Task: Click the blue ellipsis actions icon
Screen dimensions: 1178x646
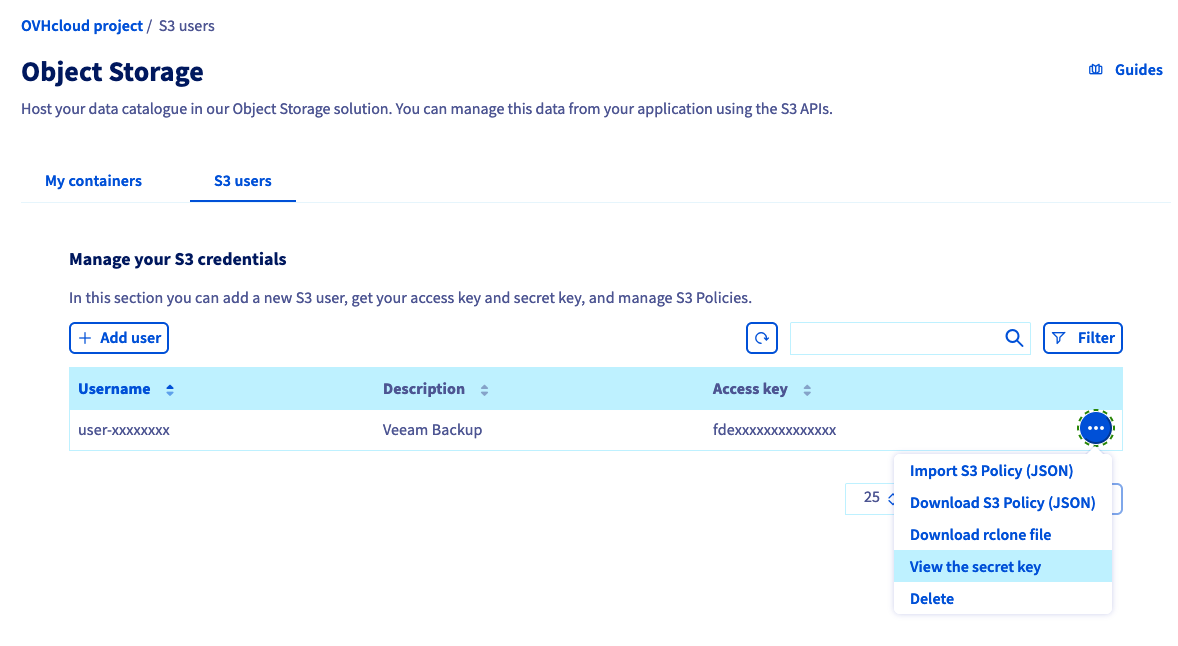Action: click(1095, 427)
